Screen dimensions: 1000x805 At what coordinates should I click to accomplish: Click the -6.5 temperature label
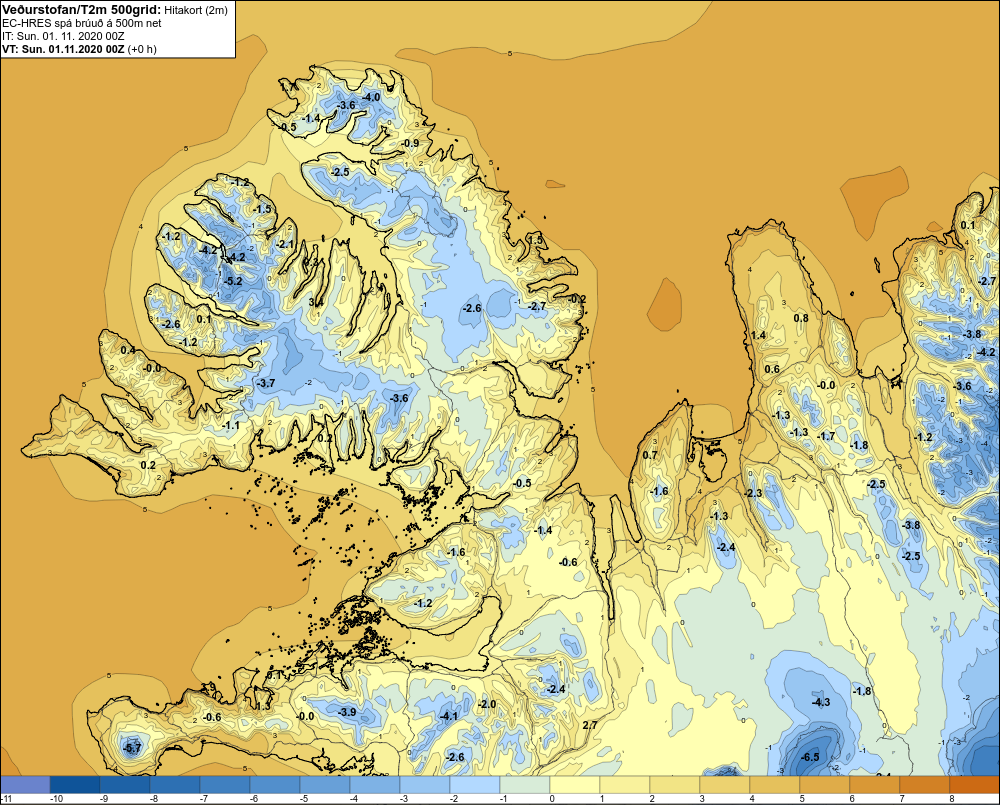click(x=809, y=757)
